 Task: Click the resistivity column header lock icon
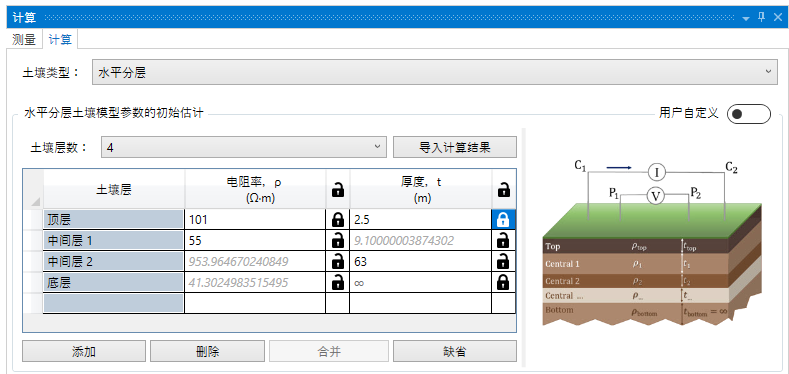point(338,190)
